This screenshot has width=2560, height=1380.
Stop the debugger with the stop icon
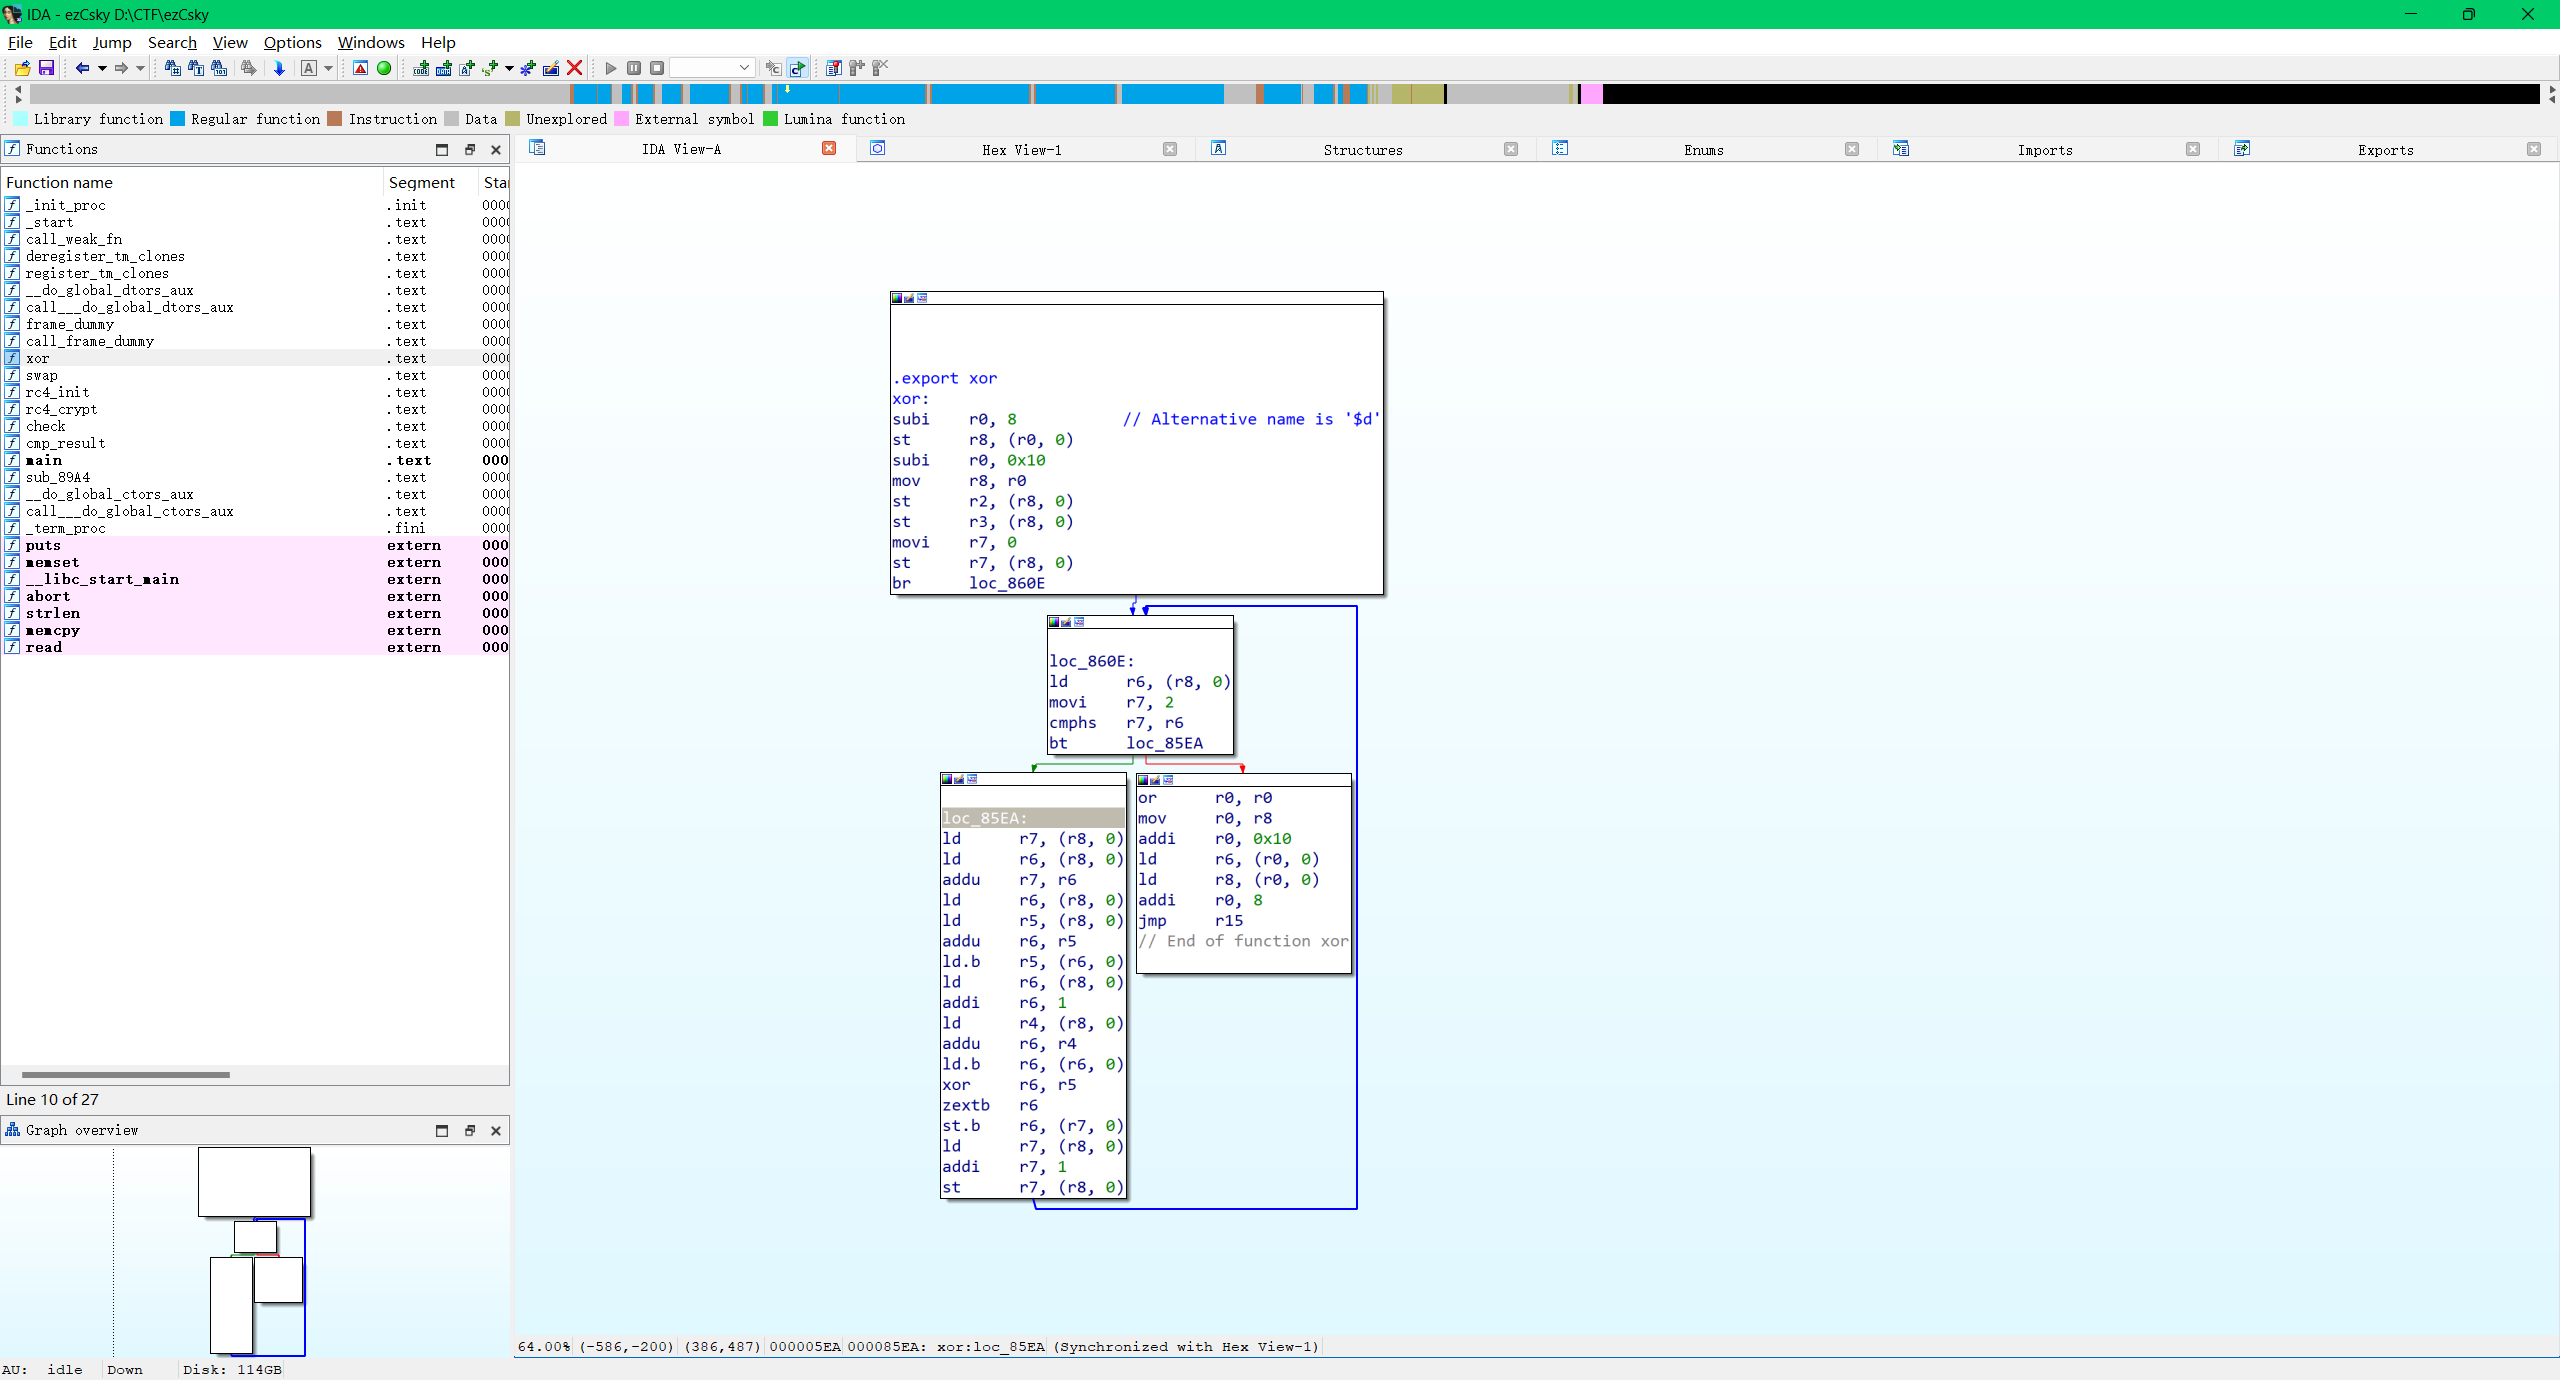[x=657, y=68]
